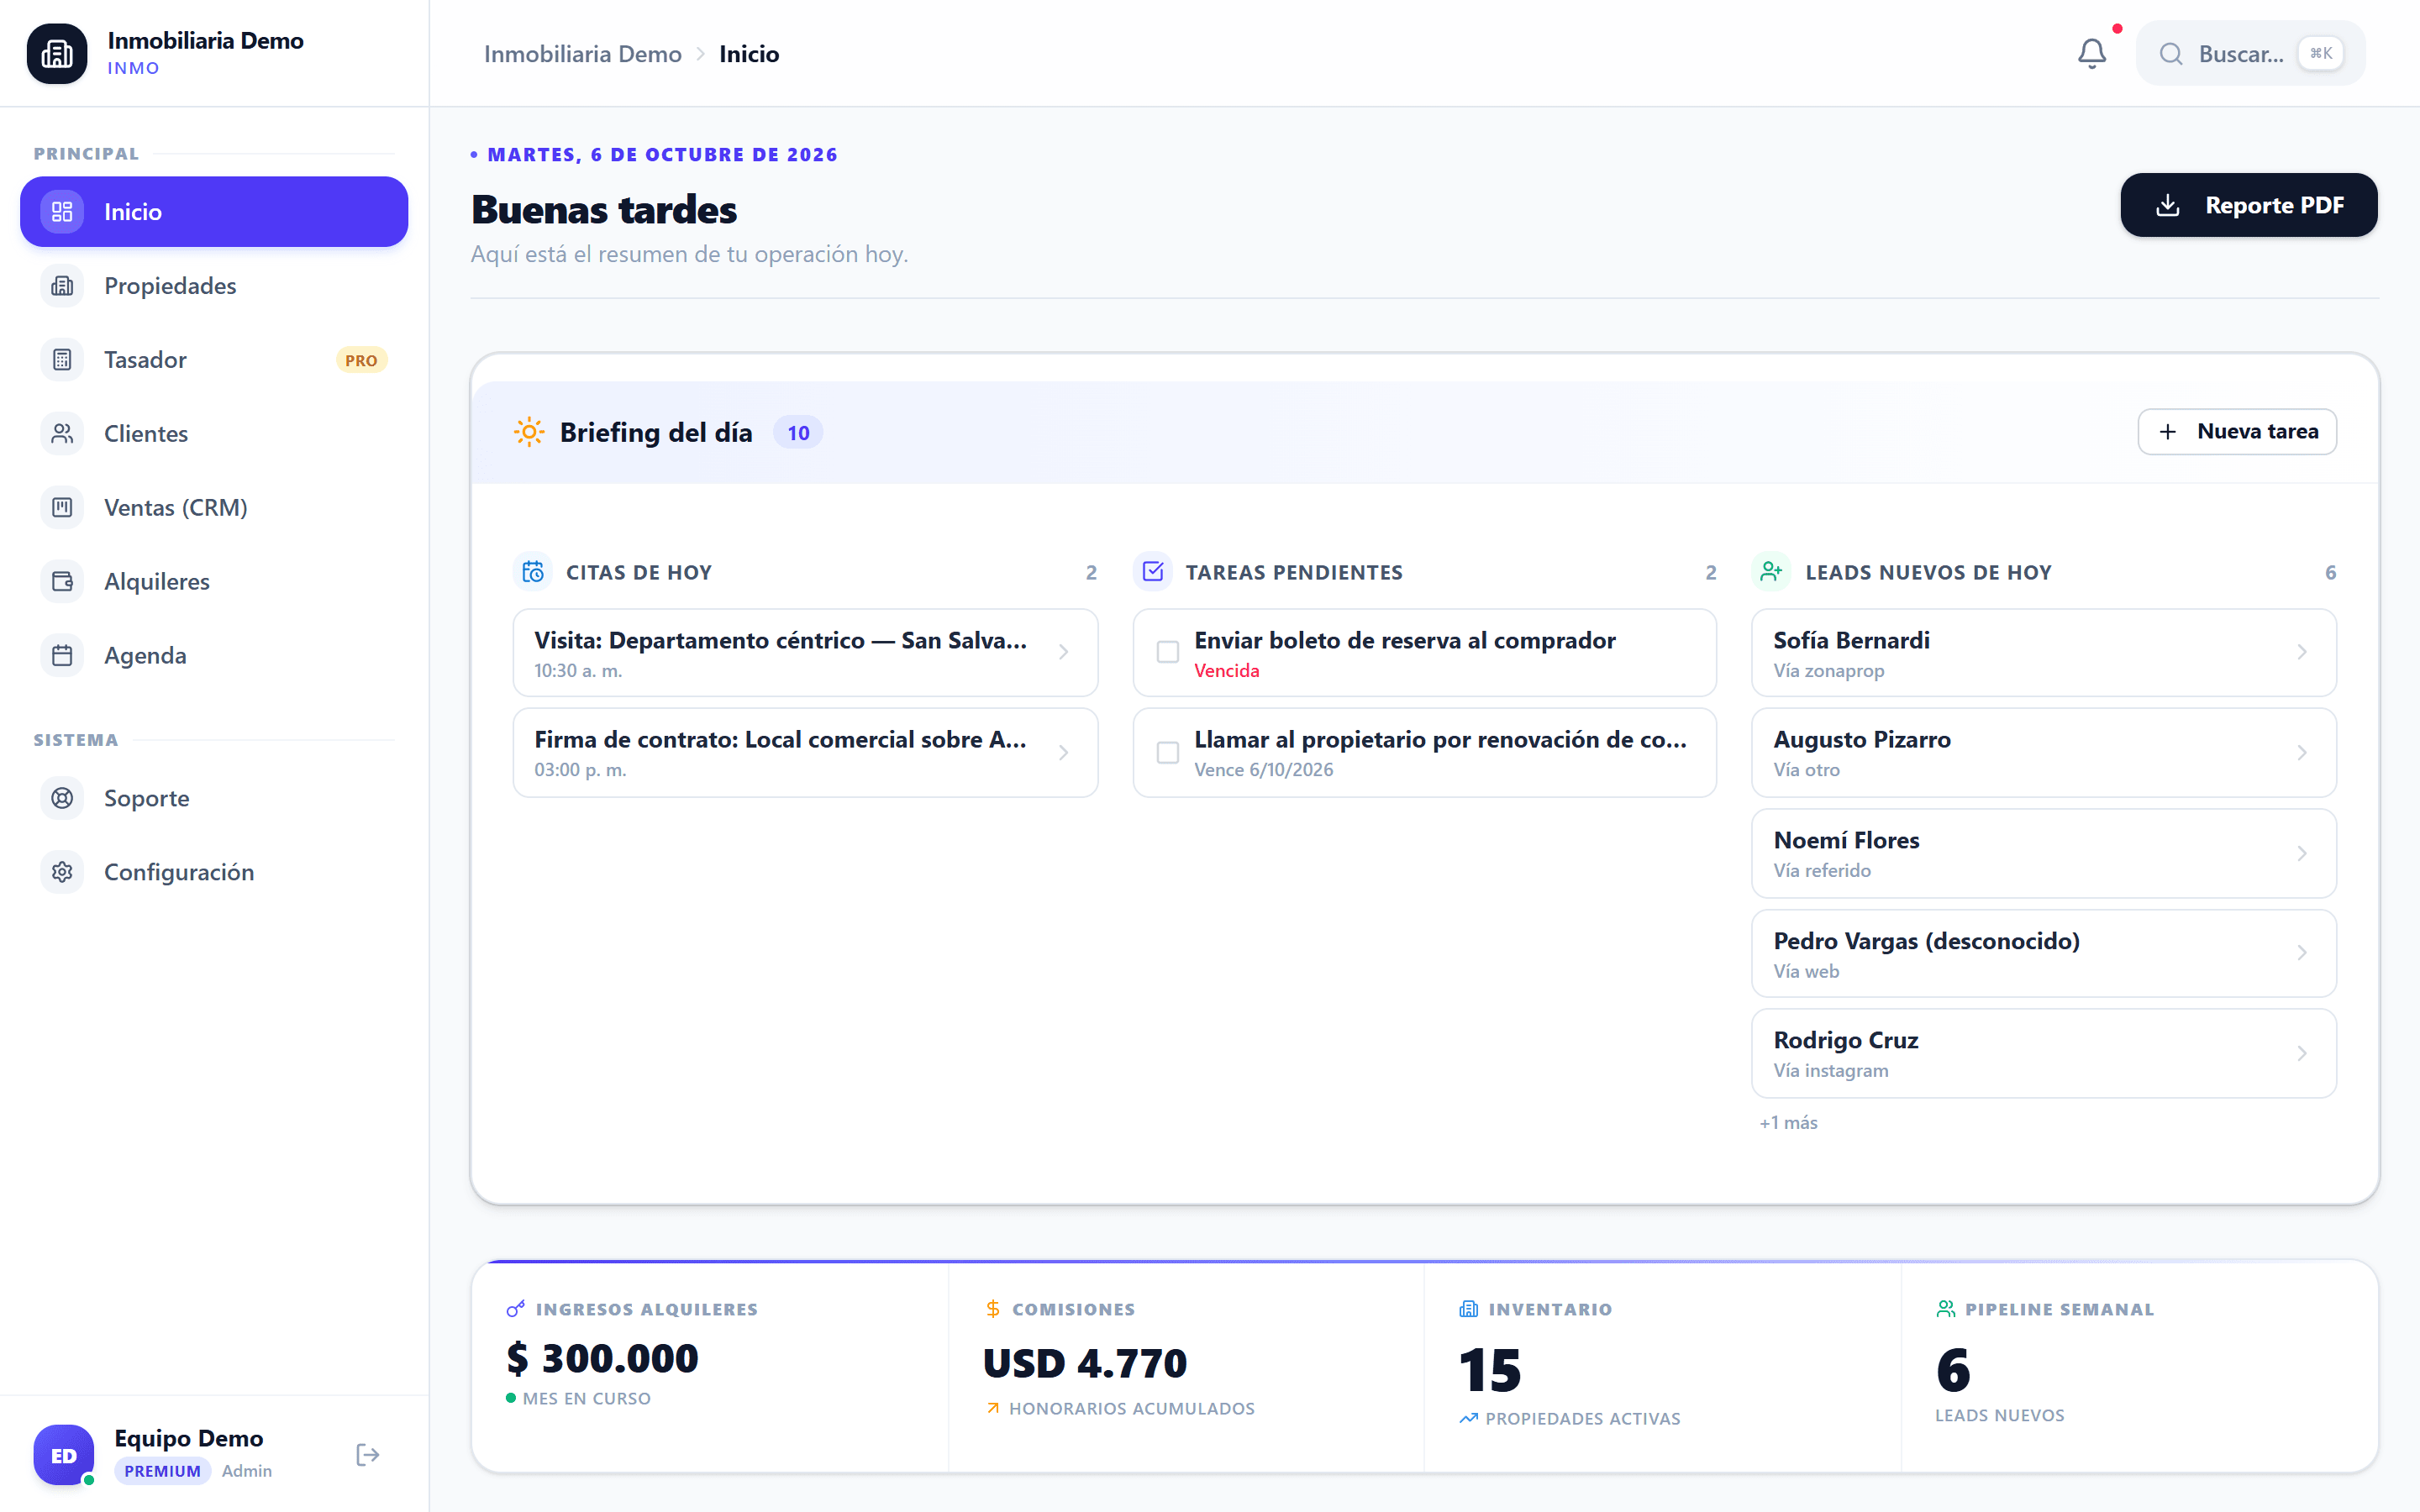Open notifications bell

pos(2091,53)
